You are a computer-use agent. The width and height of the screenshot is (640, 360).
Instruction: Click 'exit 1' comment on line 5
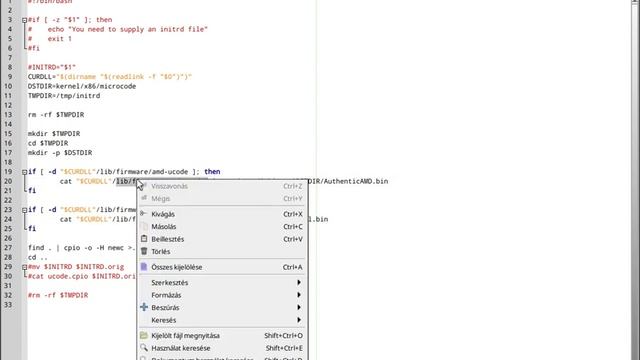[x=60, y=39]
